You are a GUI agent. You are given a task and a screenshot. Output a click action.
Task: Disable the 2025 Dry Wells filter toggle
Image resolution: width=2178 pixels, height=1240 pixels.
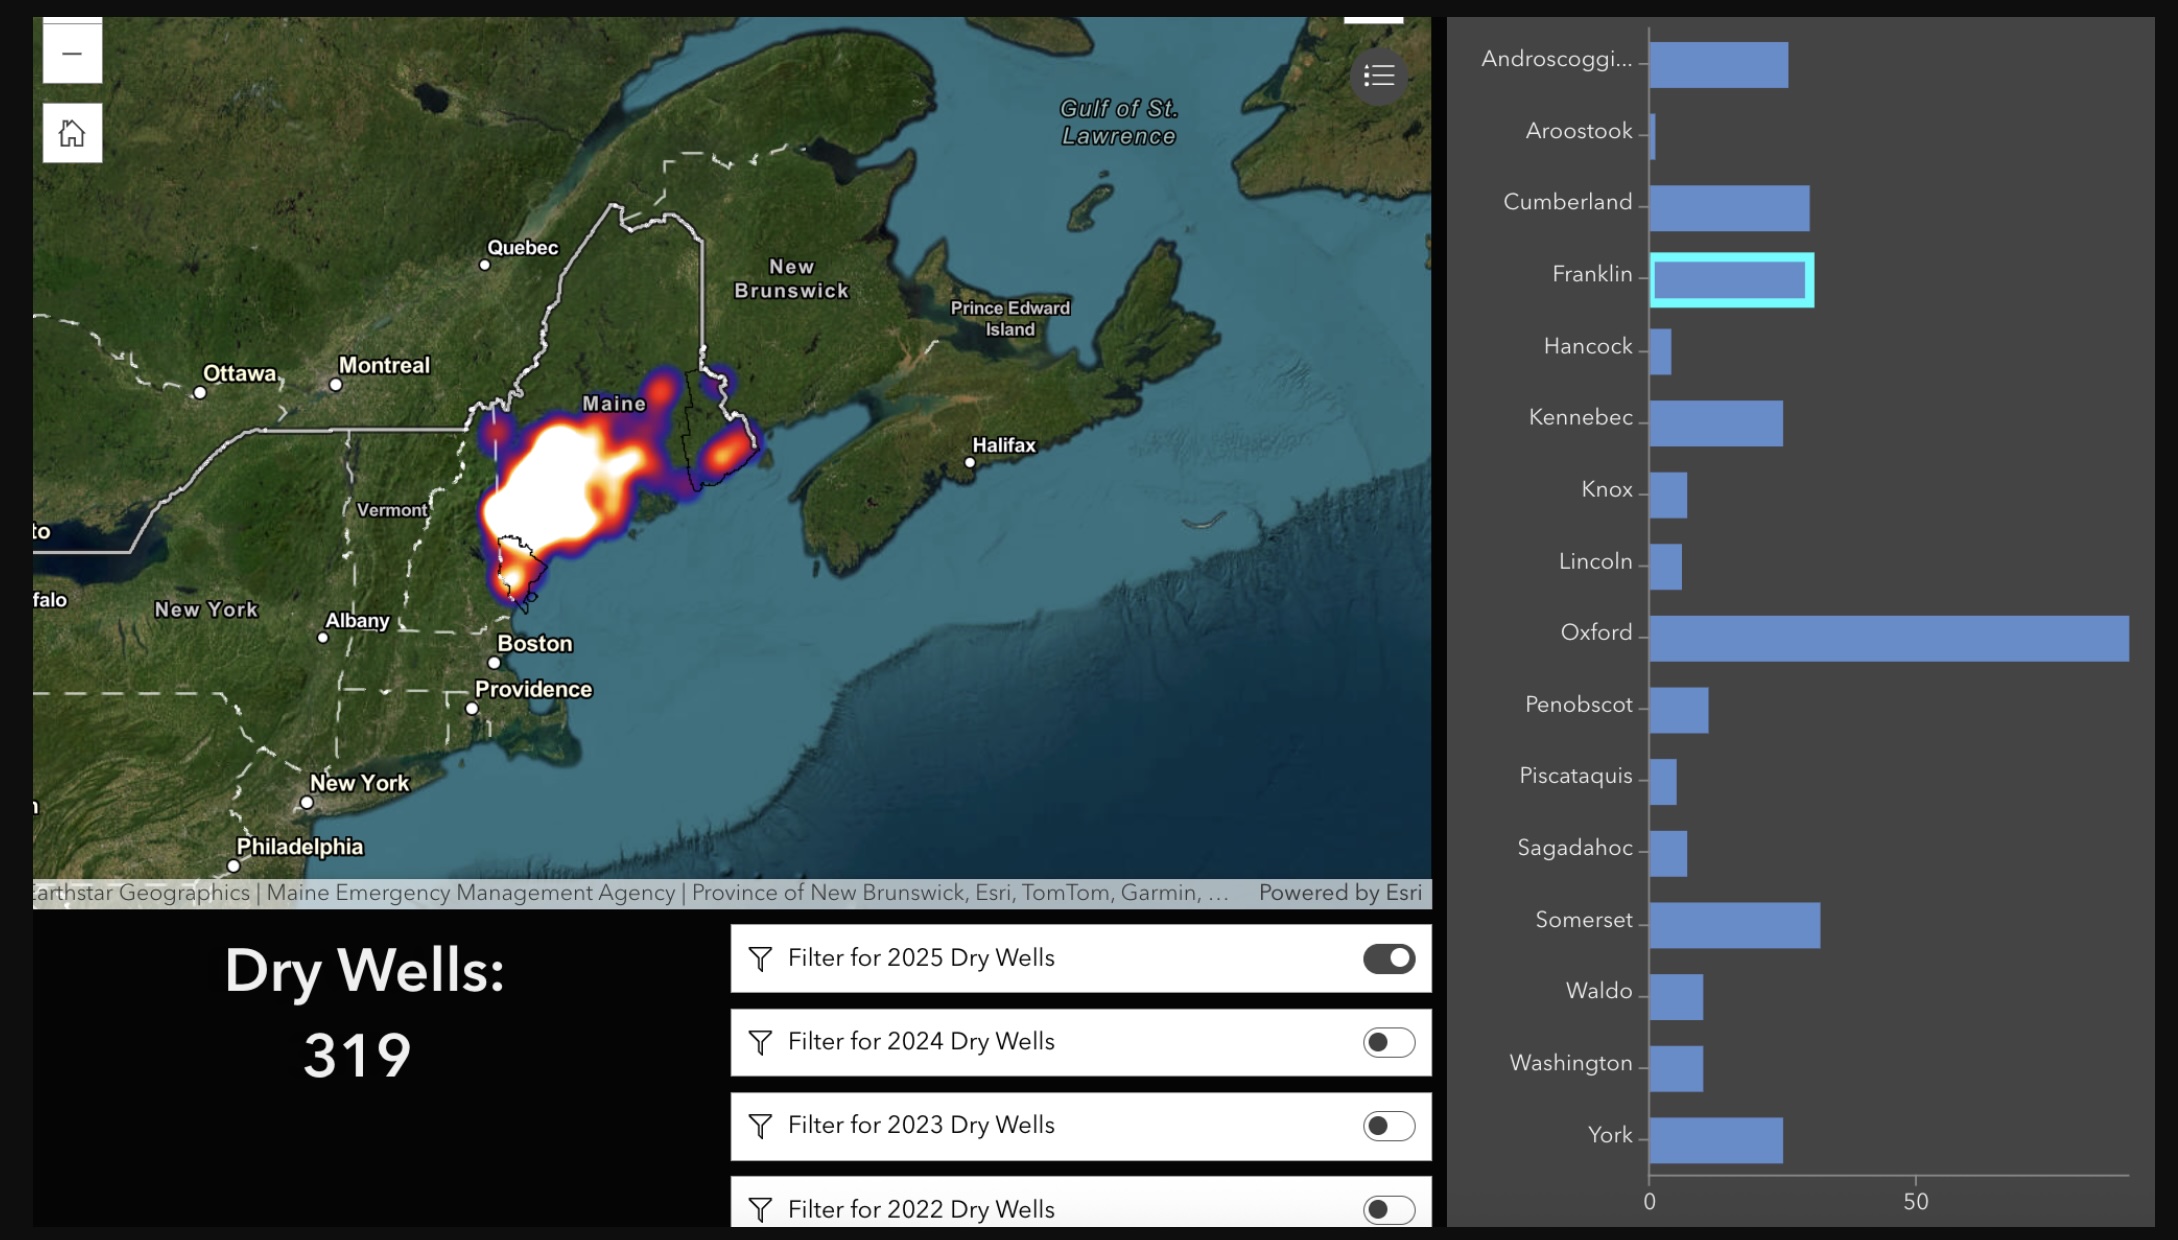coord(1389,959)
